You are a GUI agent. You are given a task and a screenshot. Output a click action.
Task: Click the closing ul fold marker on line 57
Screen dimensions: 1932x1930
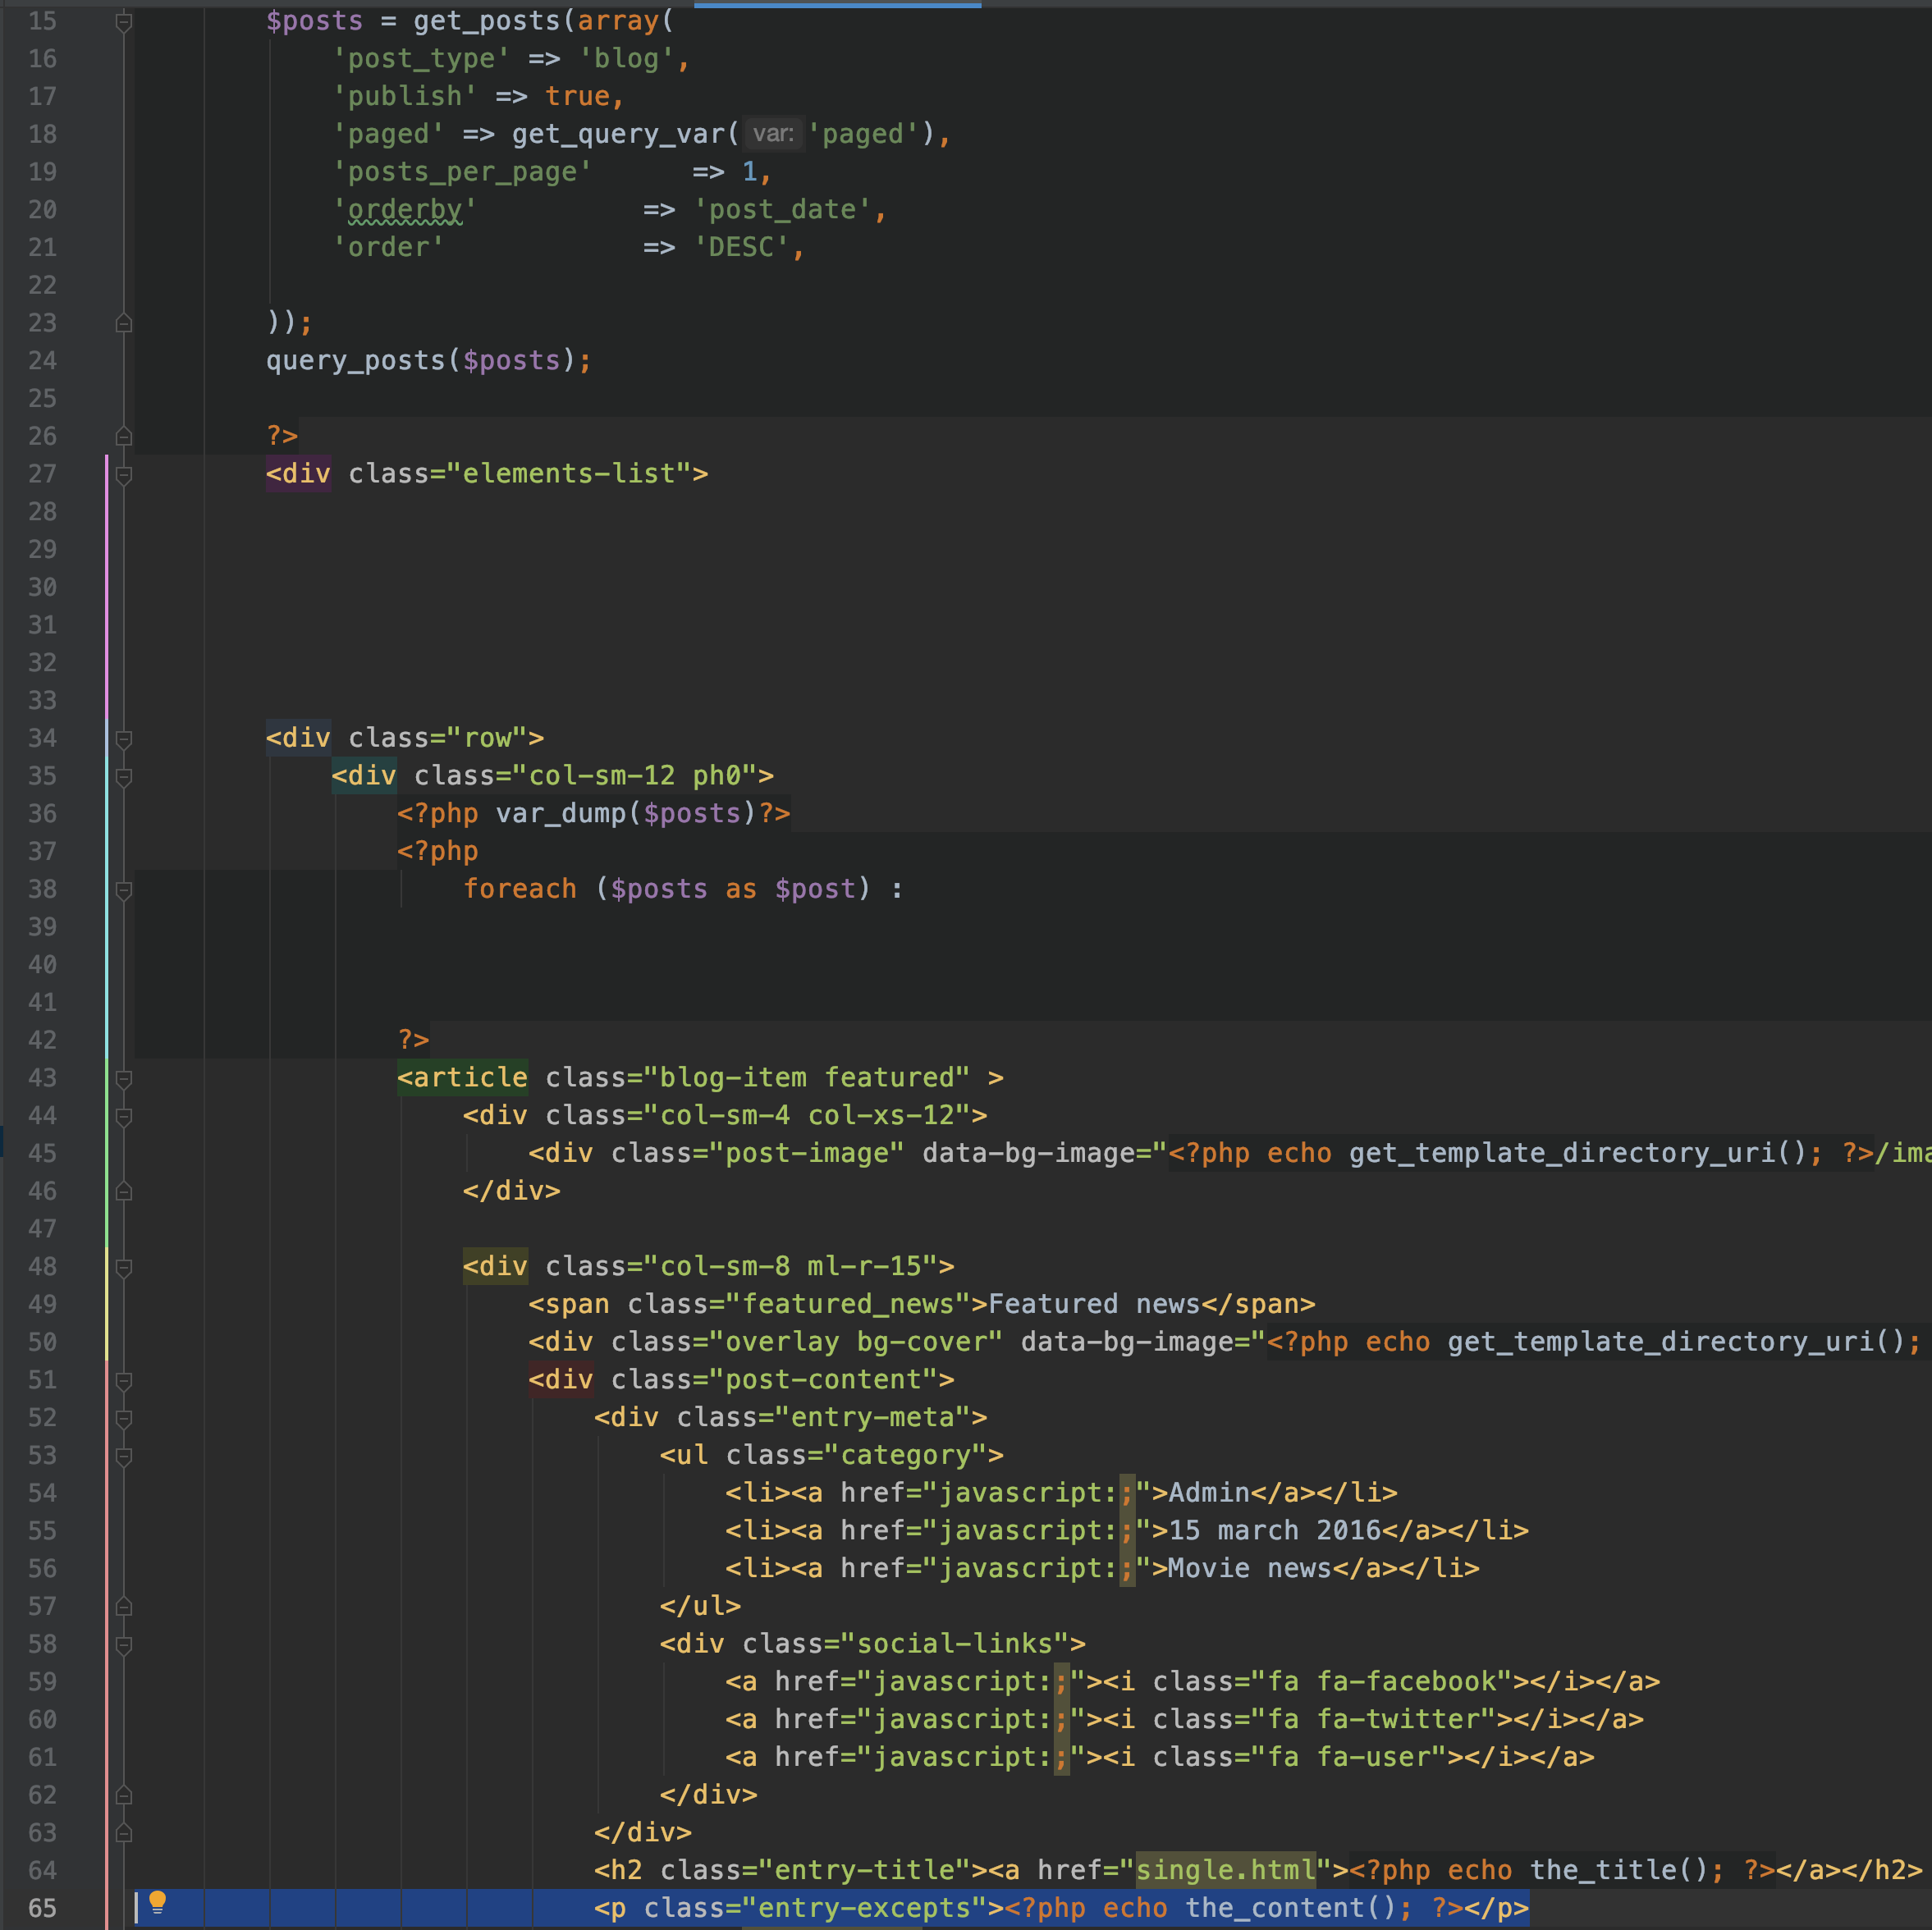(124, 1606)
